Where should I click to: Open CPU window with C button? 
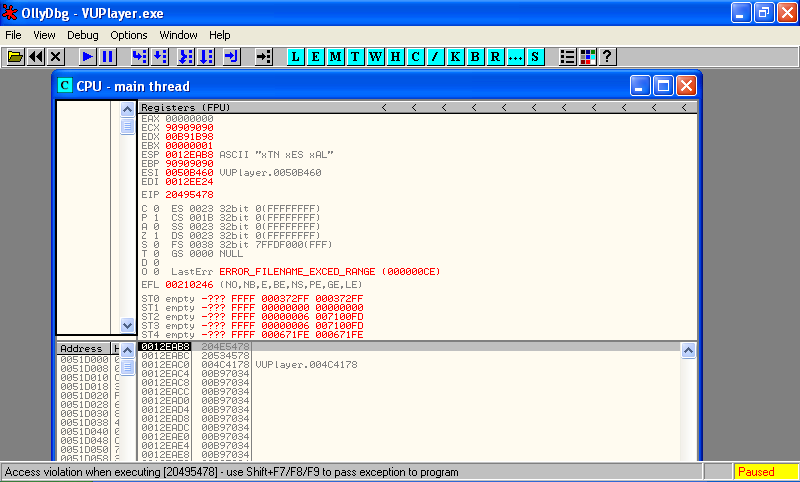click(415, 57)
